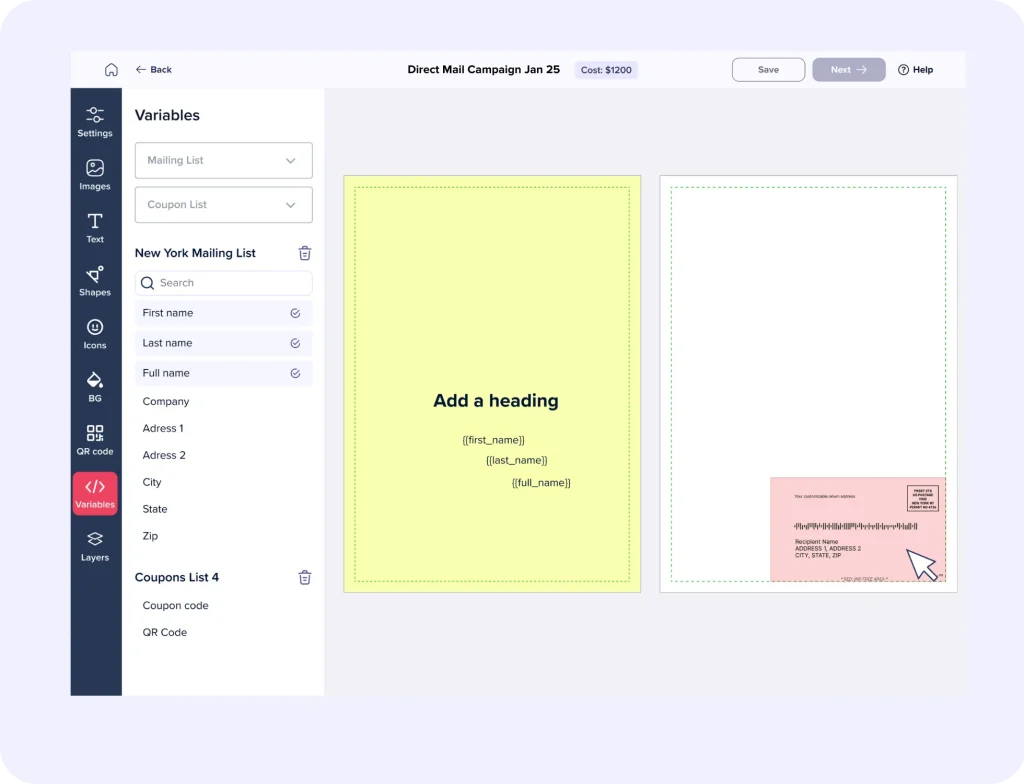The image size is (1024, 784).
Task: Select the {{first_name}} placeholder on canvas
Action: (493, 440)
